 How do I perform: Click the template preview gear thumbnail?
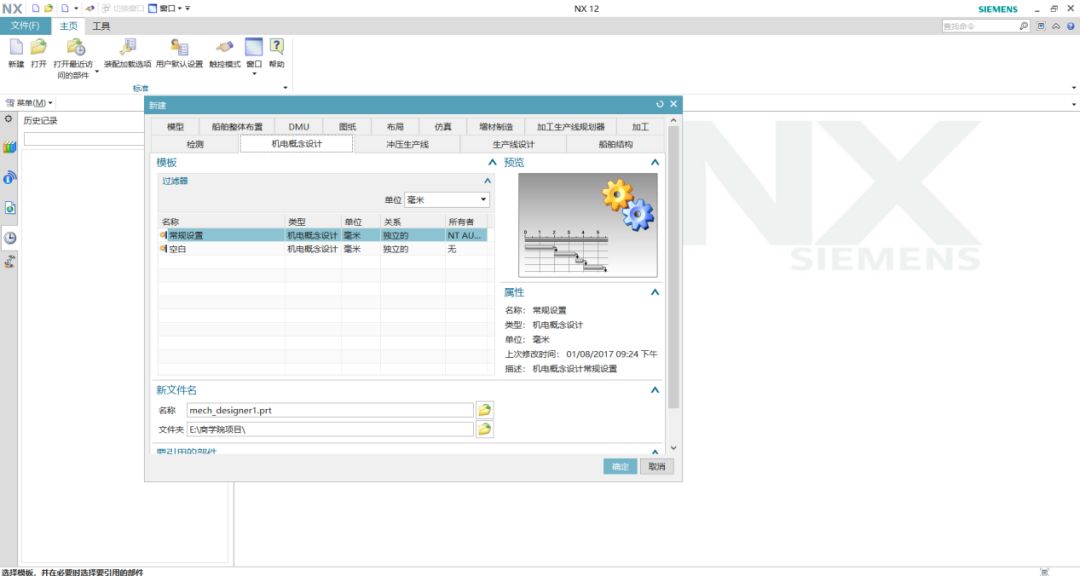click(588, 225)
